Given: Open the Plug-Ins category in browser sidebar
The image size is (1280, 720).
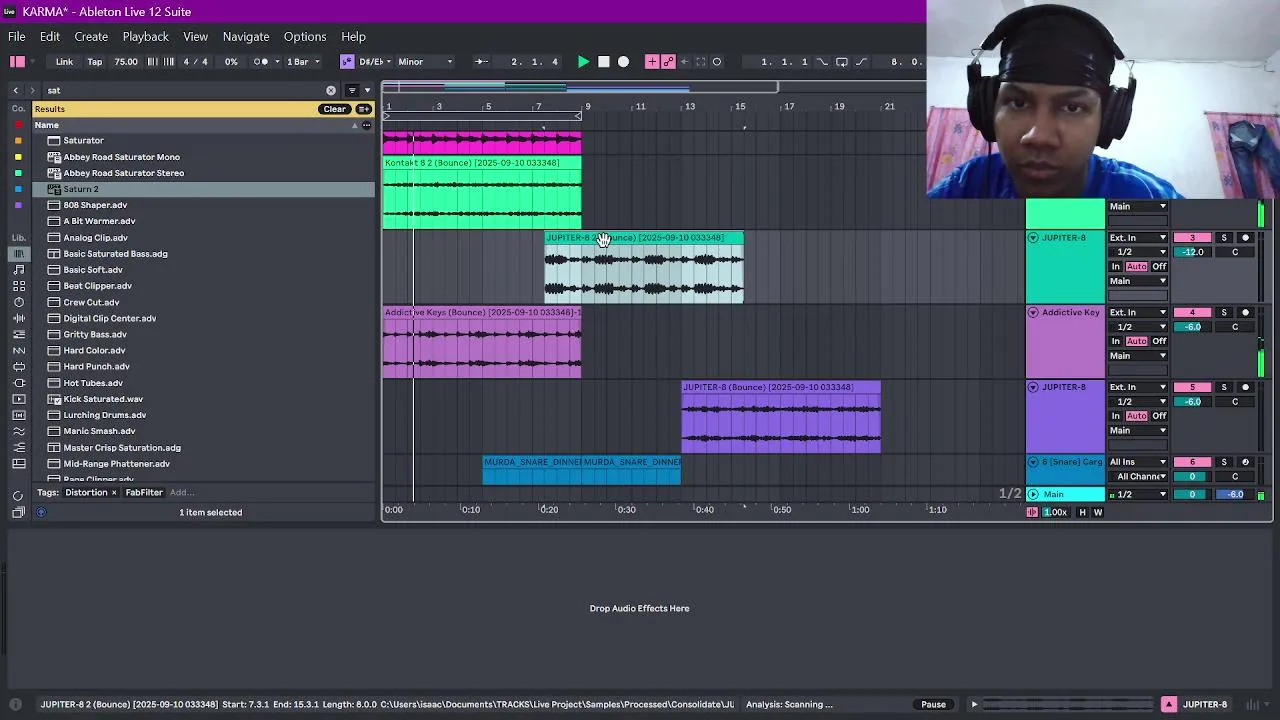Looking at the screenshot, I should [x=18, y=383].
